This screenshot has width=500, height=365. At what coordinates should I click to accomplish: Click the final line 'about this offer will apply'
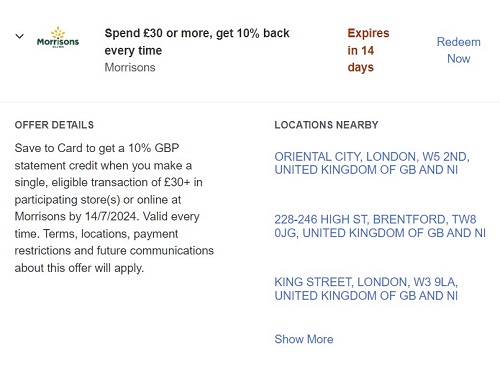[79, 268]
